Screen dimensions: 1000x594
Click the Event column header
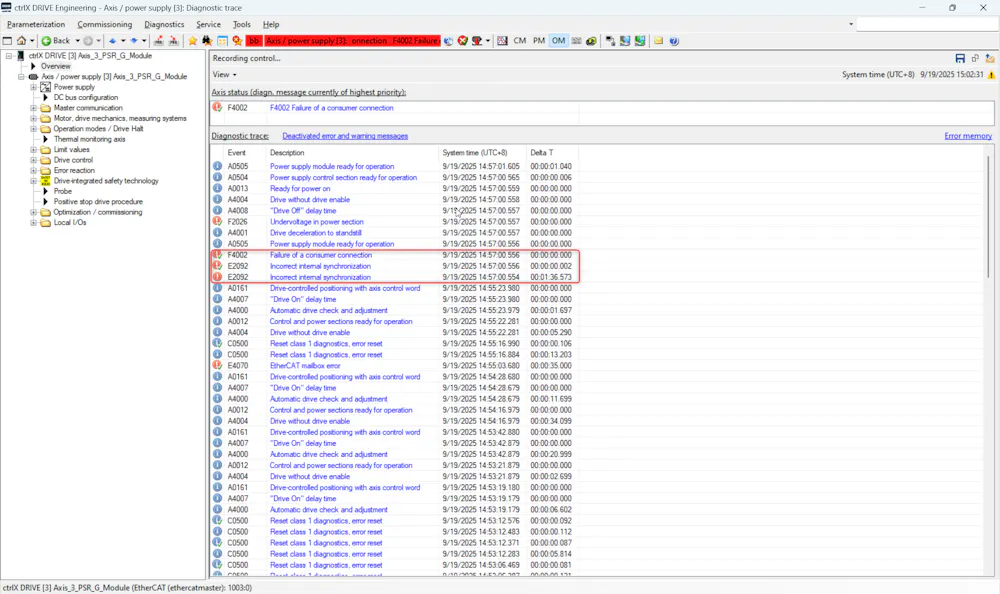(x=237, y=152)
